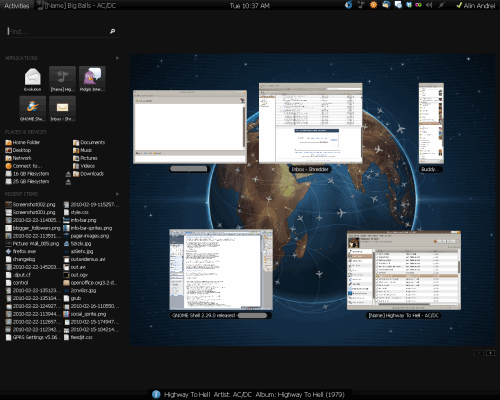This screenshot has width=500, height=400.
Task: Click the pink and green tray icon
Action: pos(418,5)
